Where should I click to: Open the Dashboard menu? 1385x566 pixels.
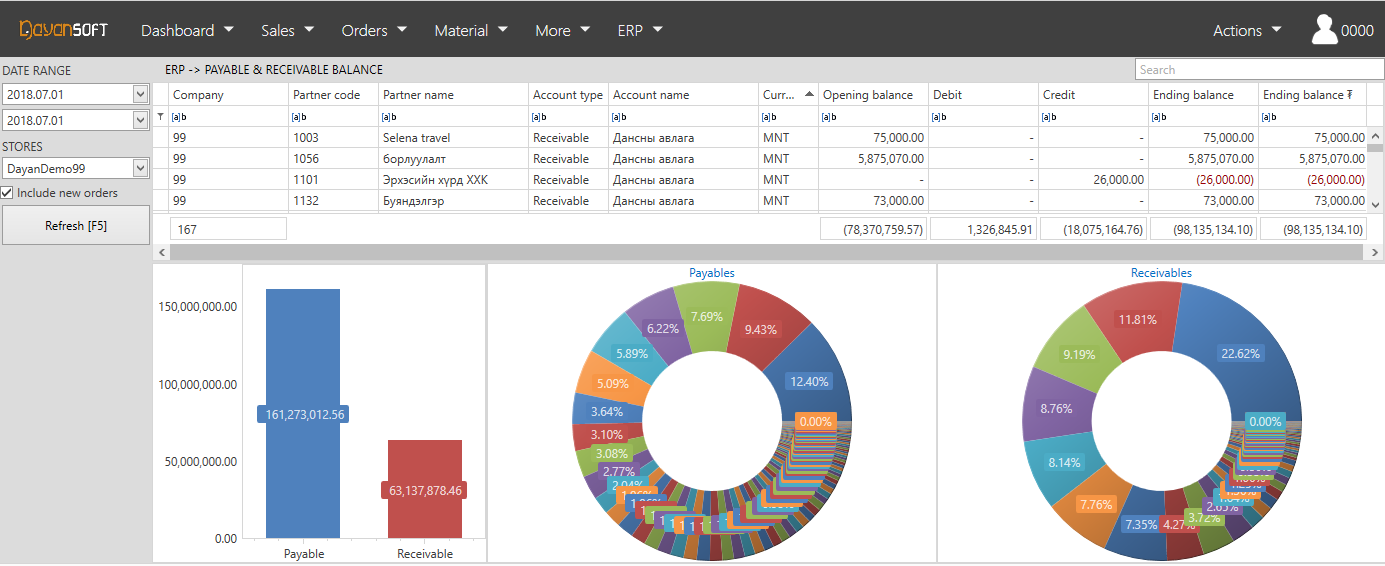[x=187, y=30]
